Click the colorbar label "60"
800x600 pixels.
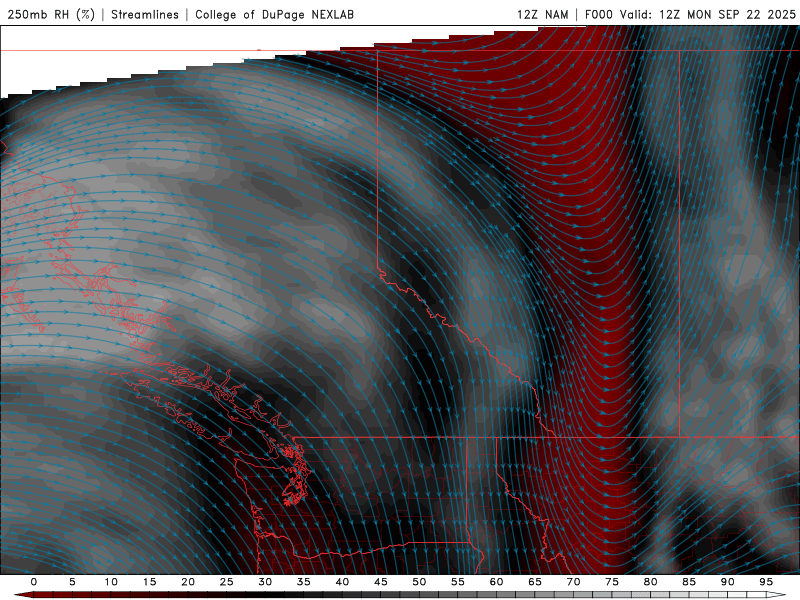(x=496, y=582)
